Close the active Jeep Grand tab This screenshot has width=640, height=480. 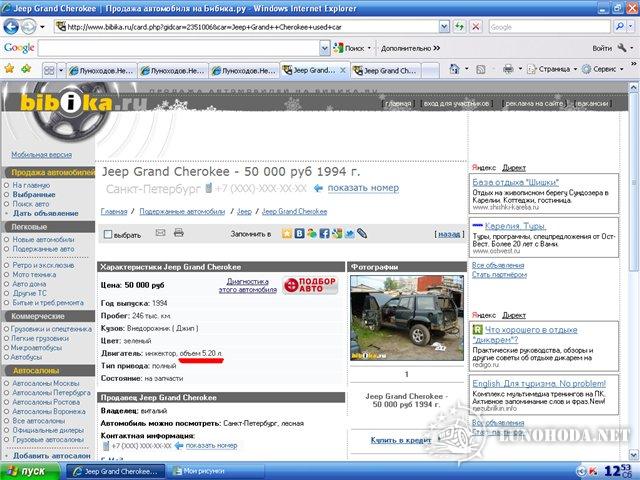point(343,70)
